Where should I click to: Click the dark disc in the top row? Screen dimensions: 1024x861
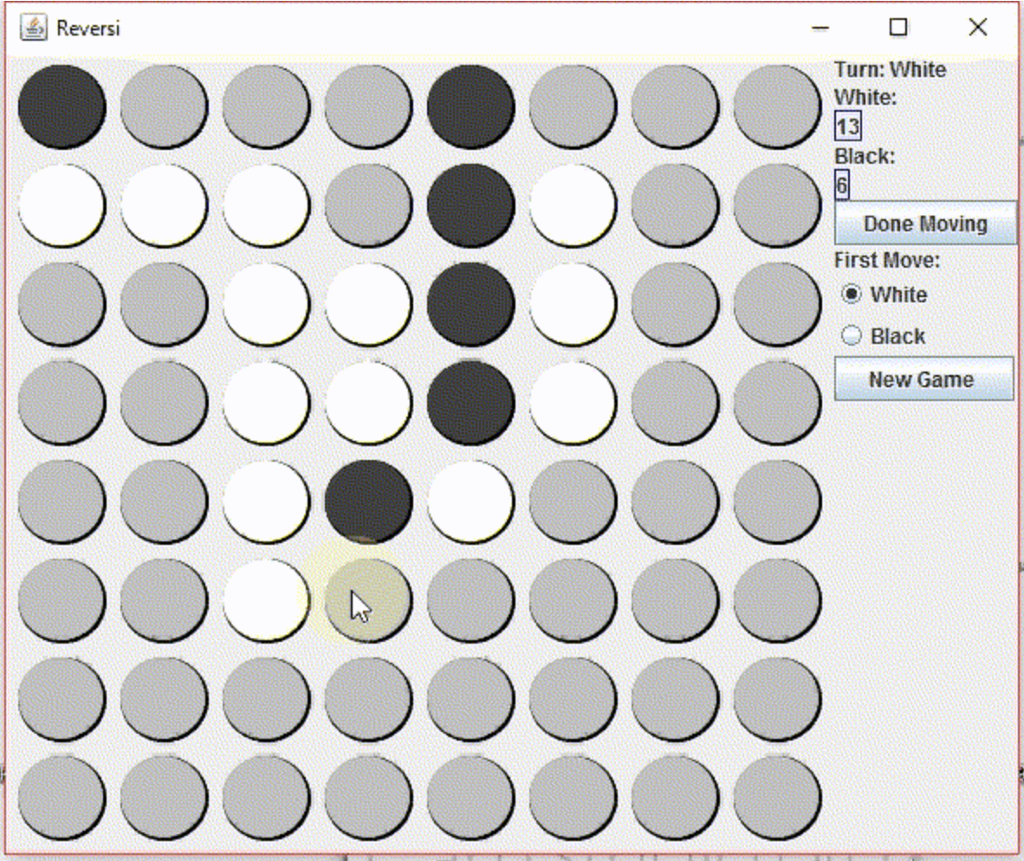(x=470, y=106)
